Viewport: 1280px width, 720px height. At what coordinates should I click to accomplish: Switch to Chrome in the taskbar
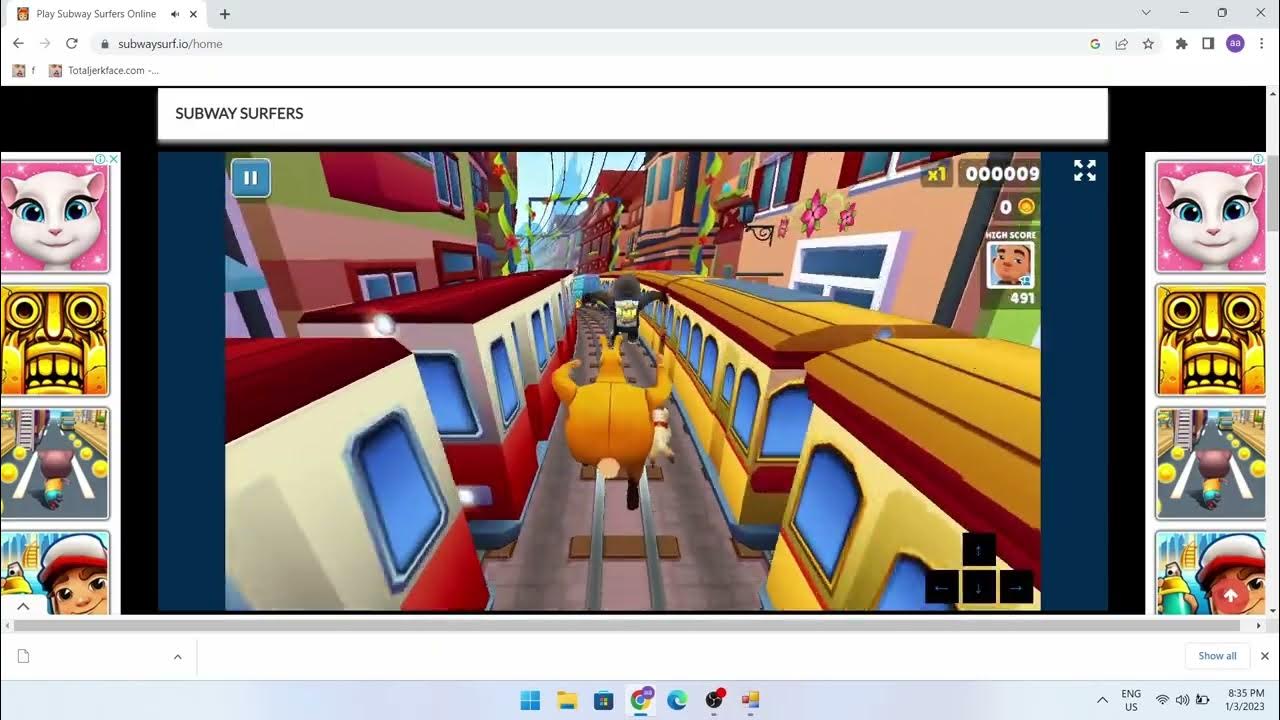click(x=640, y=700)
